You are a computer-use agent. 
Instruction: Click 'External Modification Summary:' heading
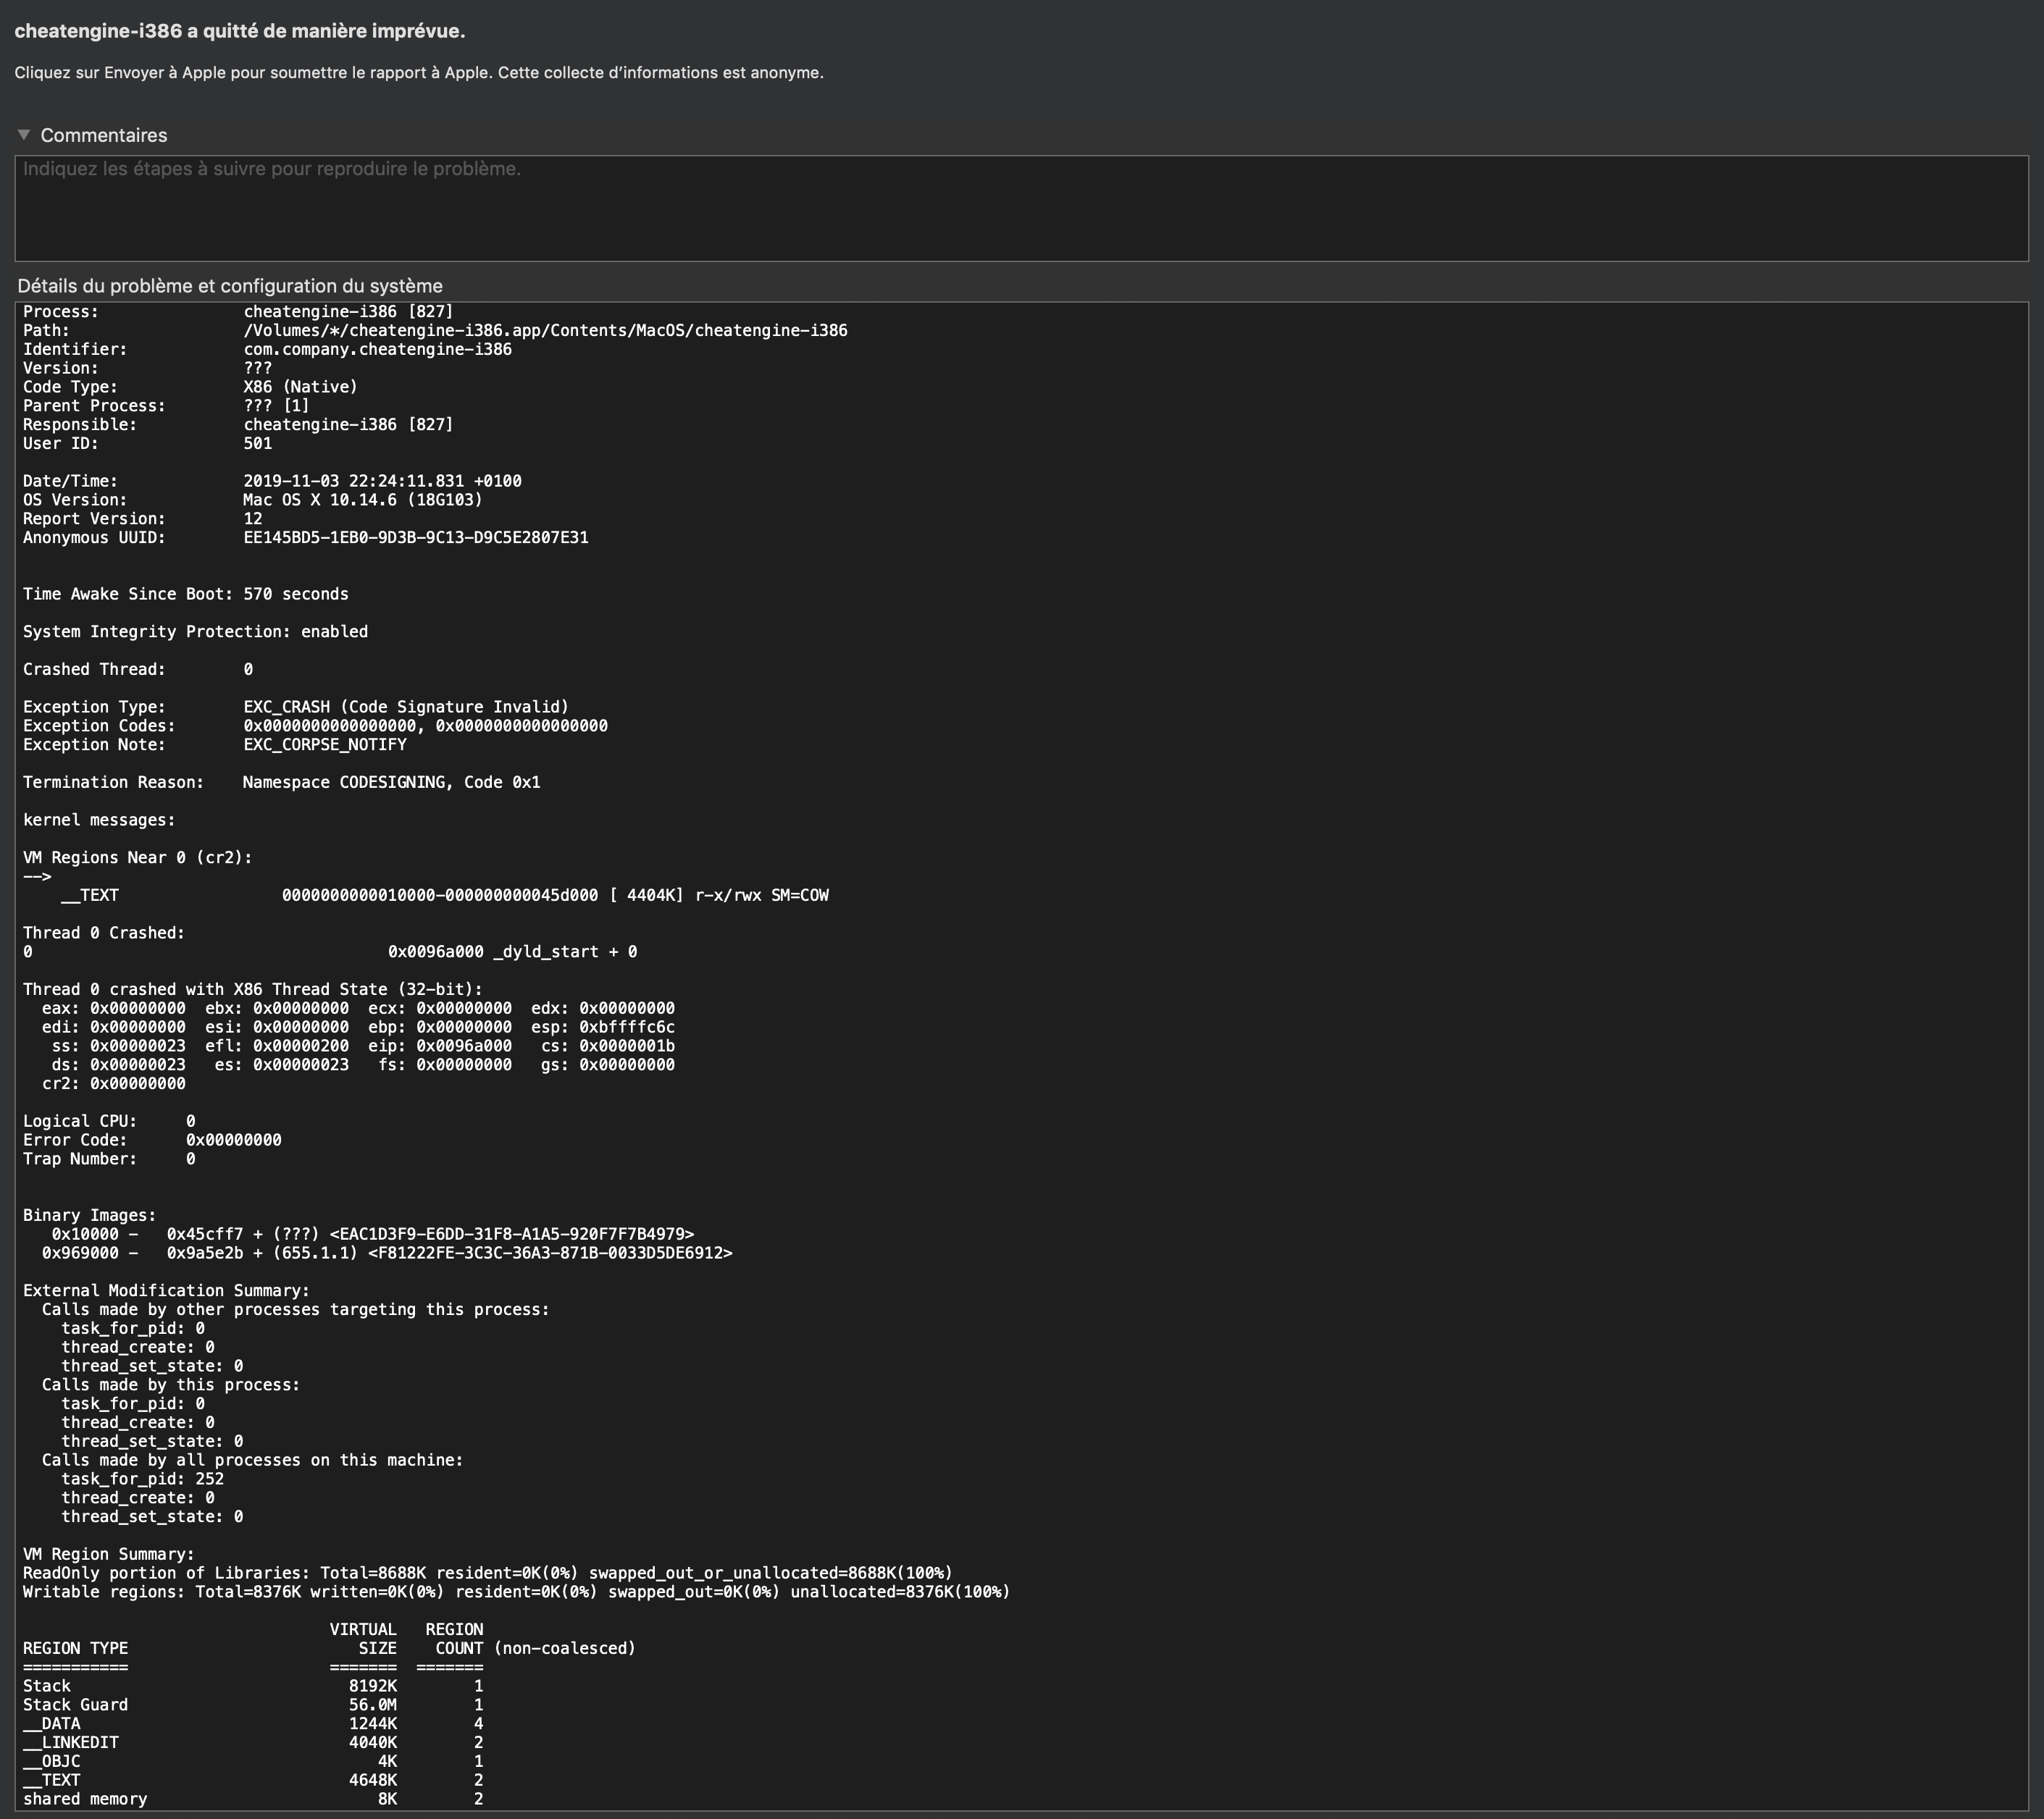point(166,1291)
